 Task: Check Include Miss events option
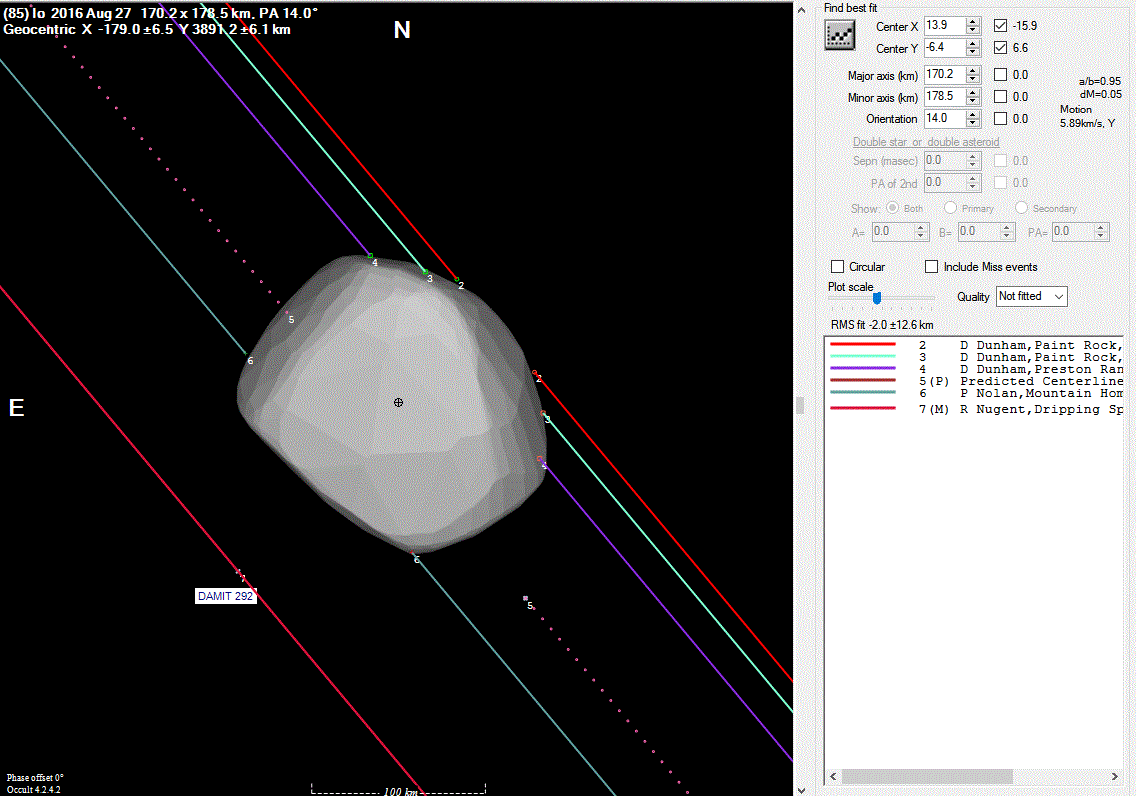tap(932, 267)
